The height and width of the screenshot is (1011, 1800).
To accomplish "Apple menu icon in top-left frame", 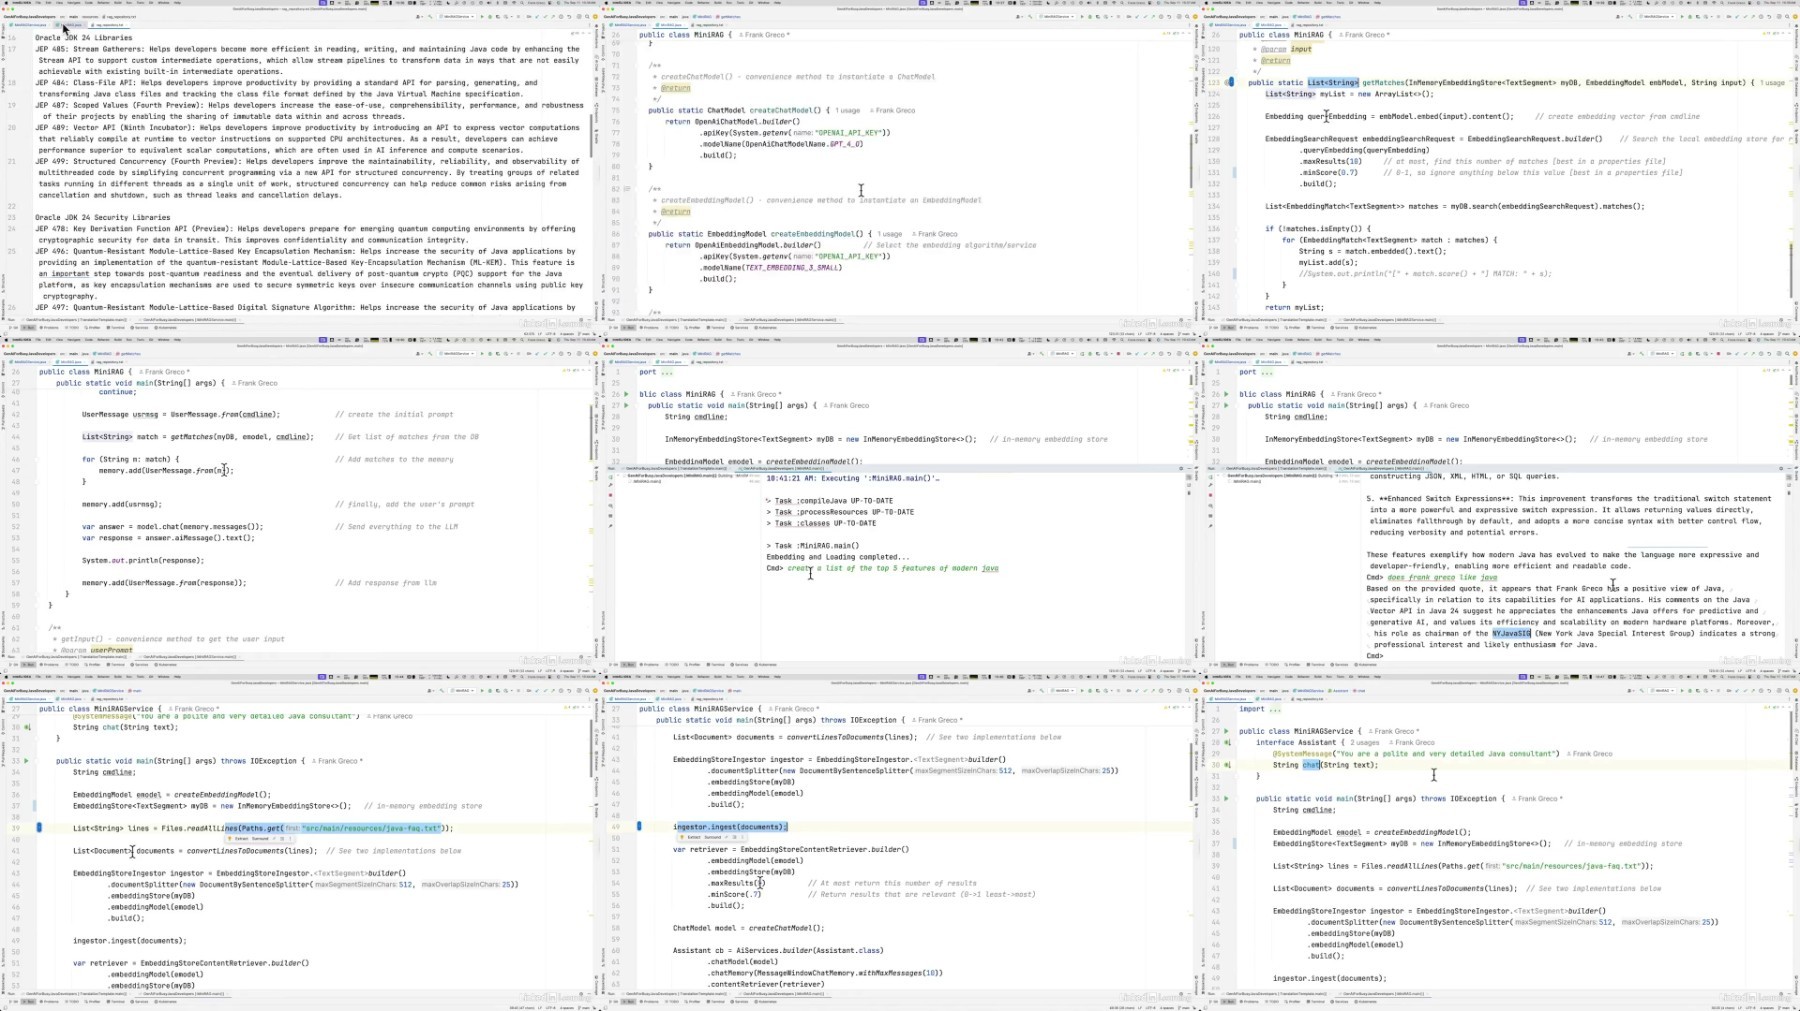I will (7, 3).
